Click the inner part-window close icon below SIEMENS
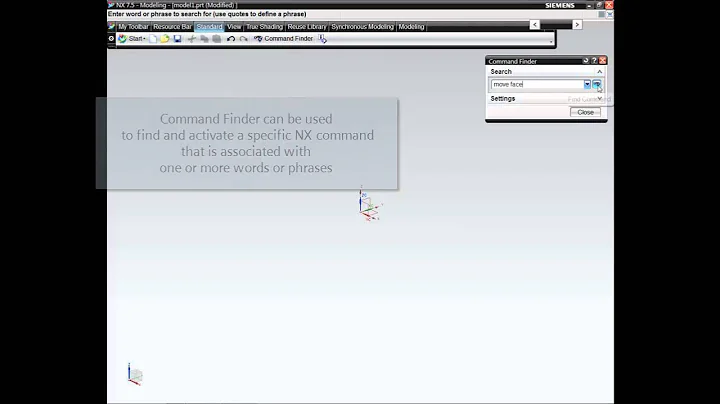Image resolution: width=720 pixels, height=404 pixels. click(x=610, y=15)
